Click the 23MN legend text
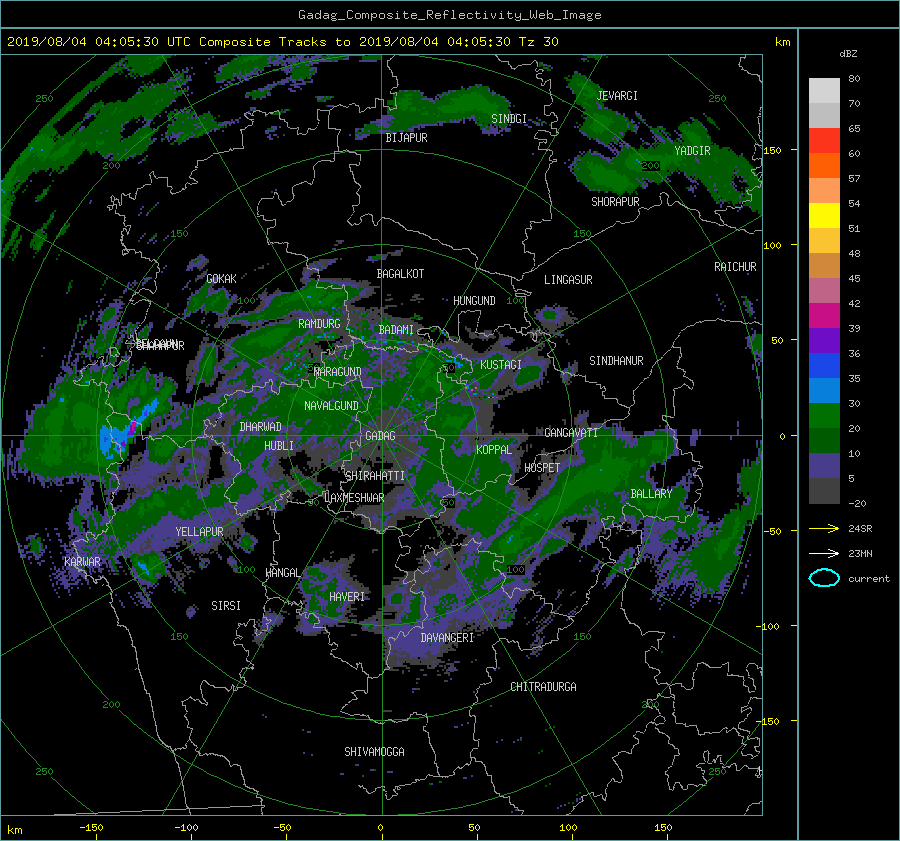This screenshot has height=841, width=900. 860,553
